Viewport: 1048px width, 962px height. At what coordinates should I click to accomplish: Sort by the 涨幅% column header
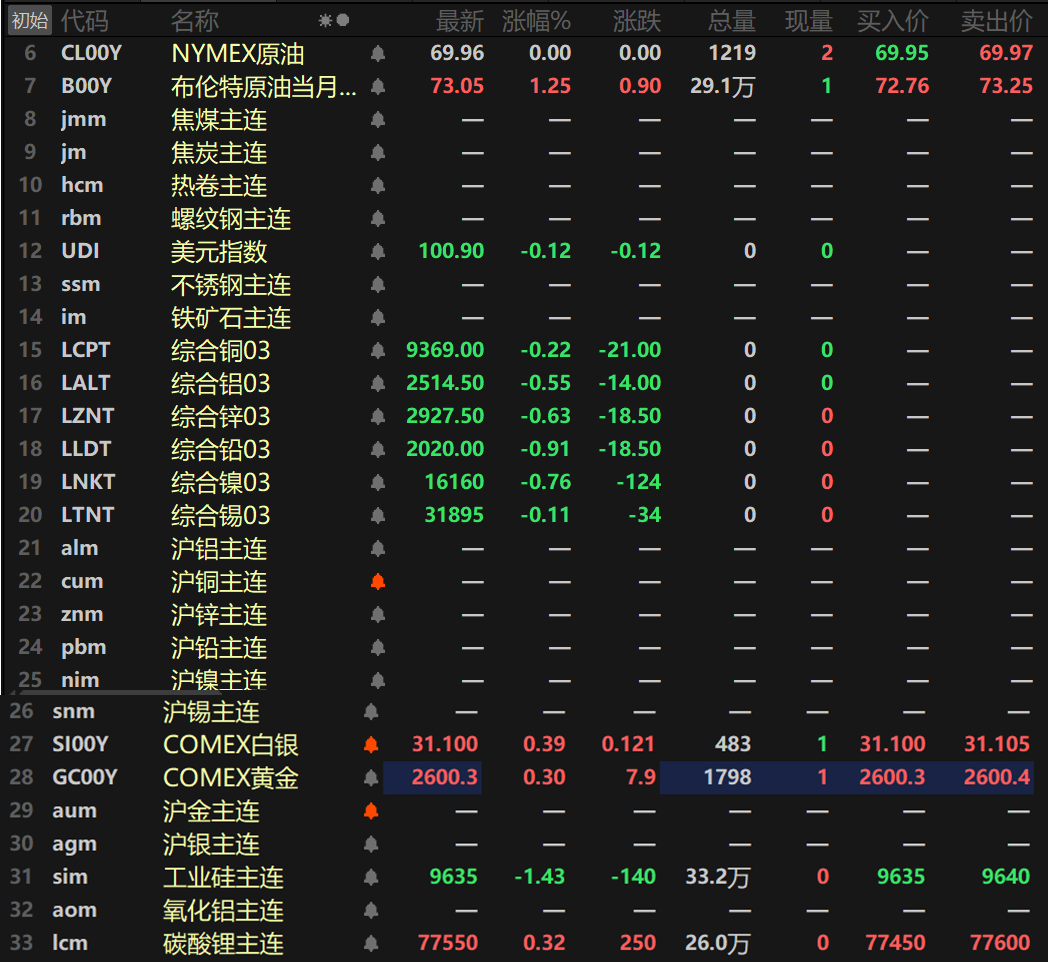(536, 20)
